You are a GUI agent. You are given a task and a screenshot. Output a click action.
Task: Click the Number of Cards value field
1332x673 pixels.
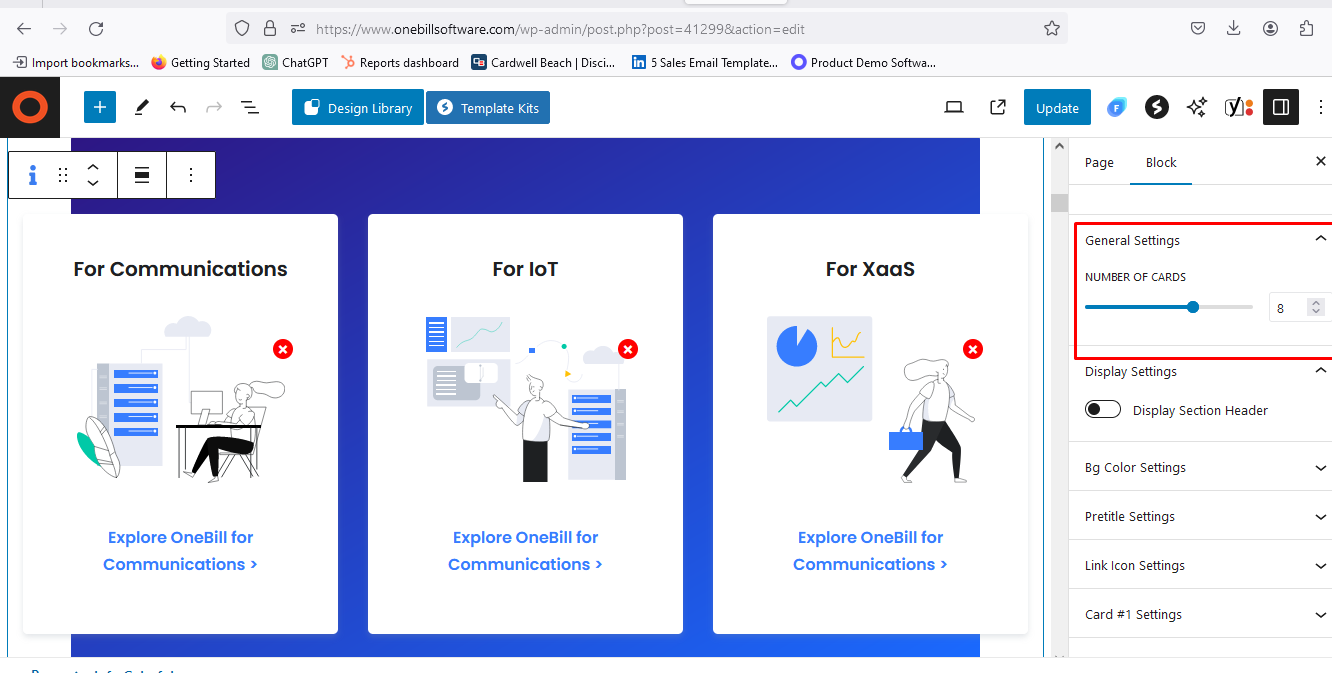[x=1288, y=308]
